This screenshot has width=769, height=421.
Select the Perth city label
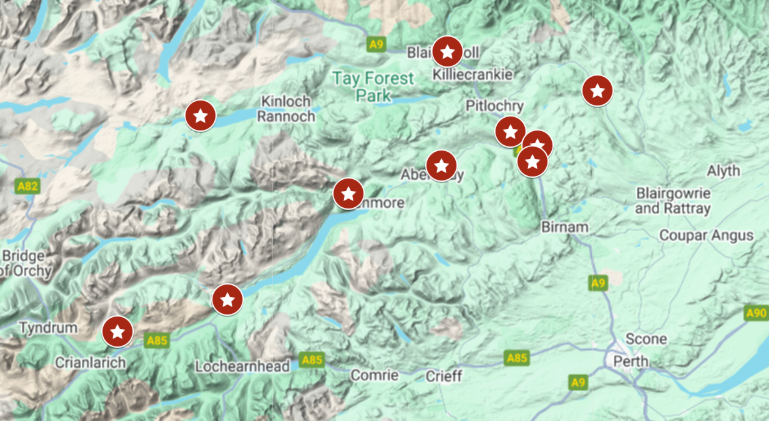point(631,362)
